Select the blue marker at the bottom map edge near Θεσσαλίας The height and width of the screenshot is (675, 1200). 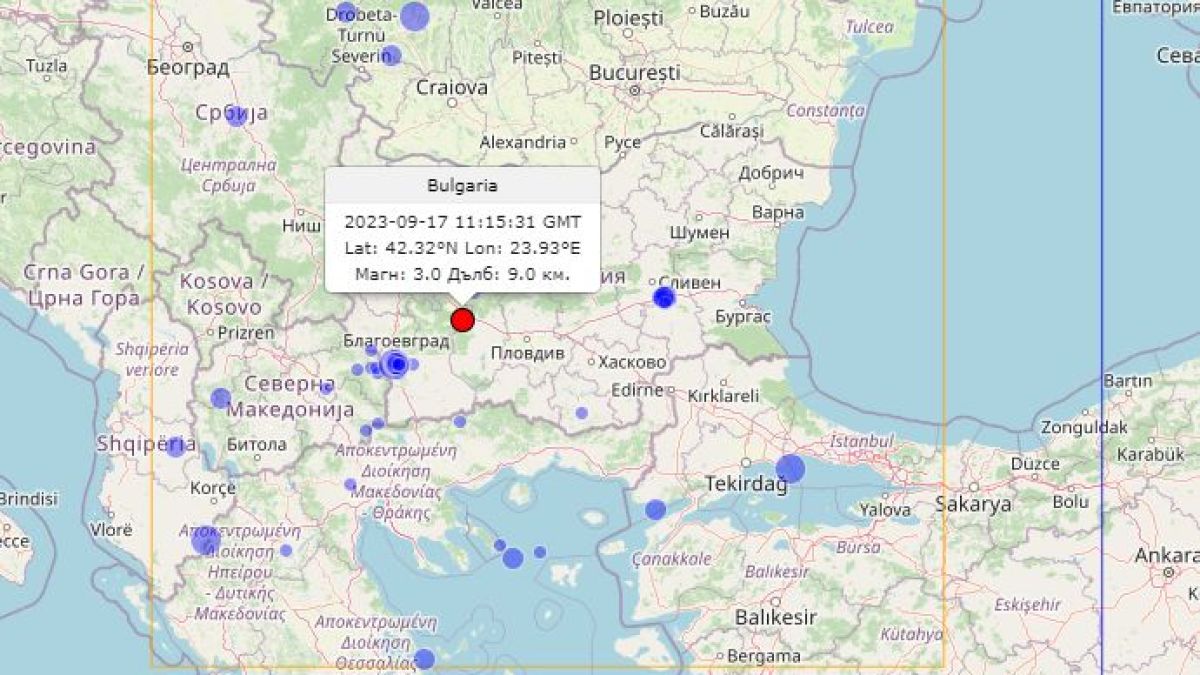[424, 659]
